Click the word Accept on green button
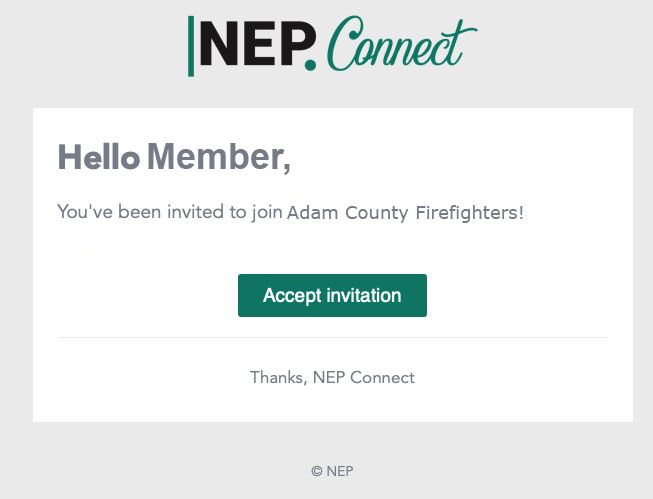The height and width of the screenshot is (499, 653). pos(292,296)
